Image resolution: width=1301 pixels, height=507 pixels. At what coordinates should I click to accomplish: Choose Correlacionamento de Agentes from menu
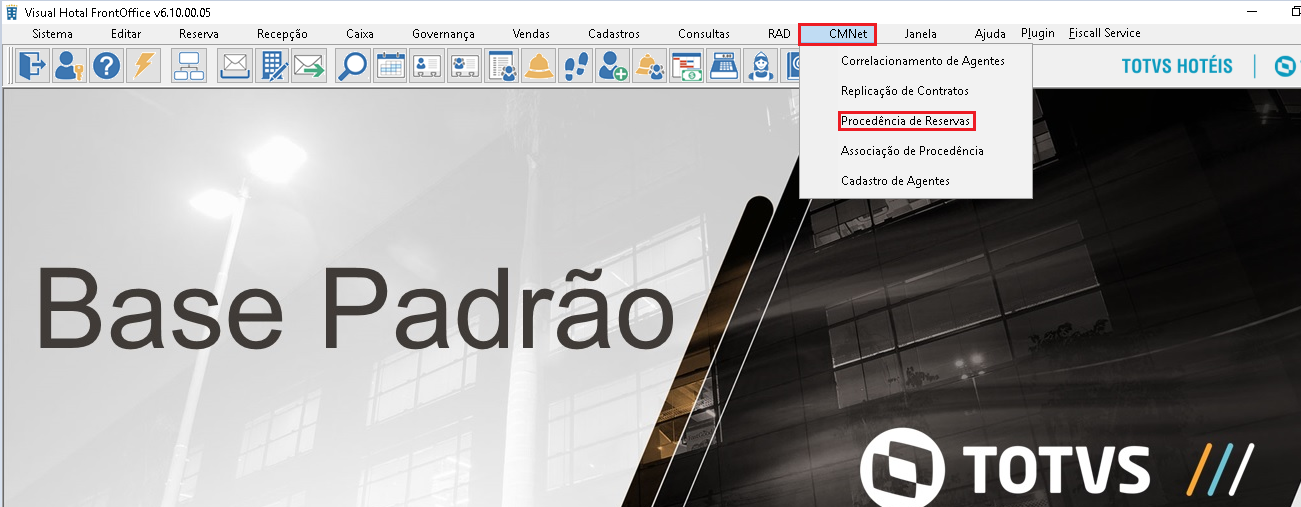click(923, 61)
